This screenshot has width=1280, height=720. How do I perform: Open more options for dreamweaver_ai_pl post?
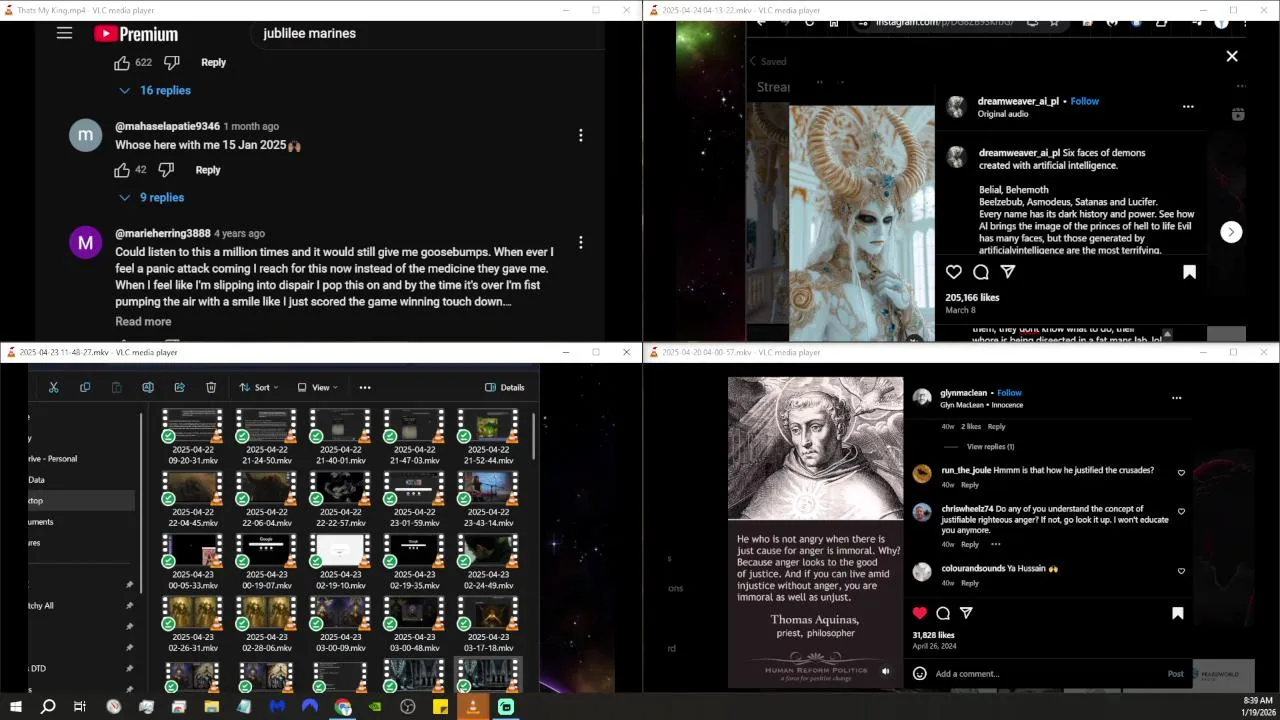[x=1188, y=107]
